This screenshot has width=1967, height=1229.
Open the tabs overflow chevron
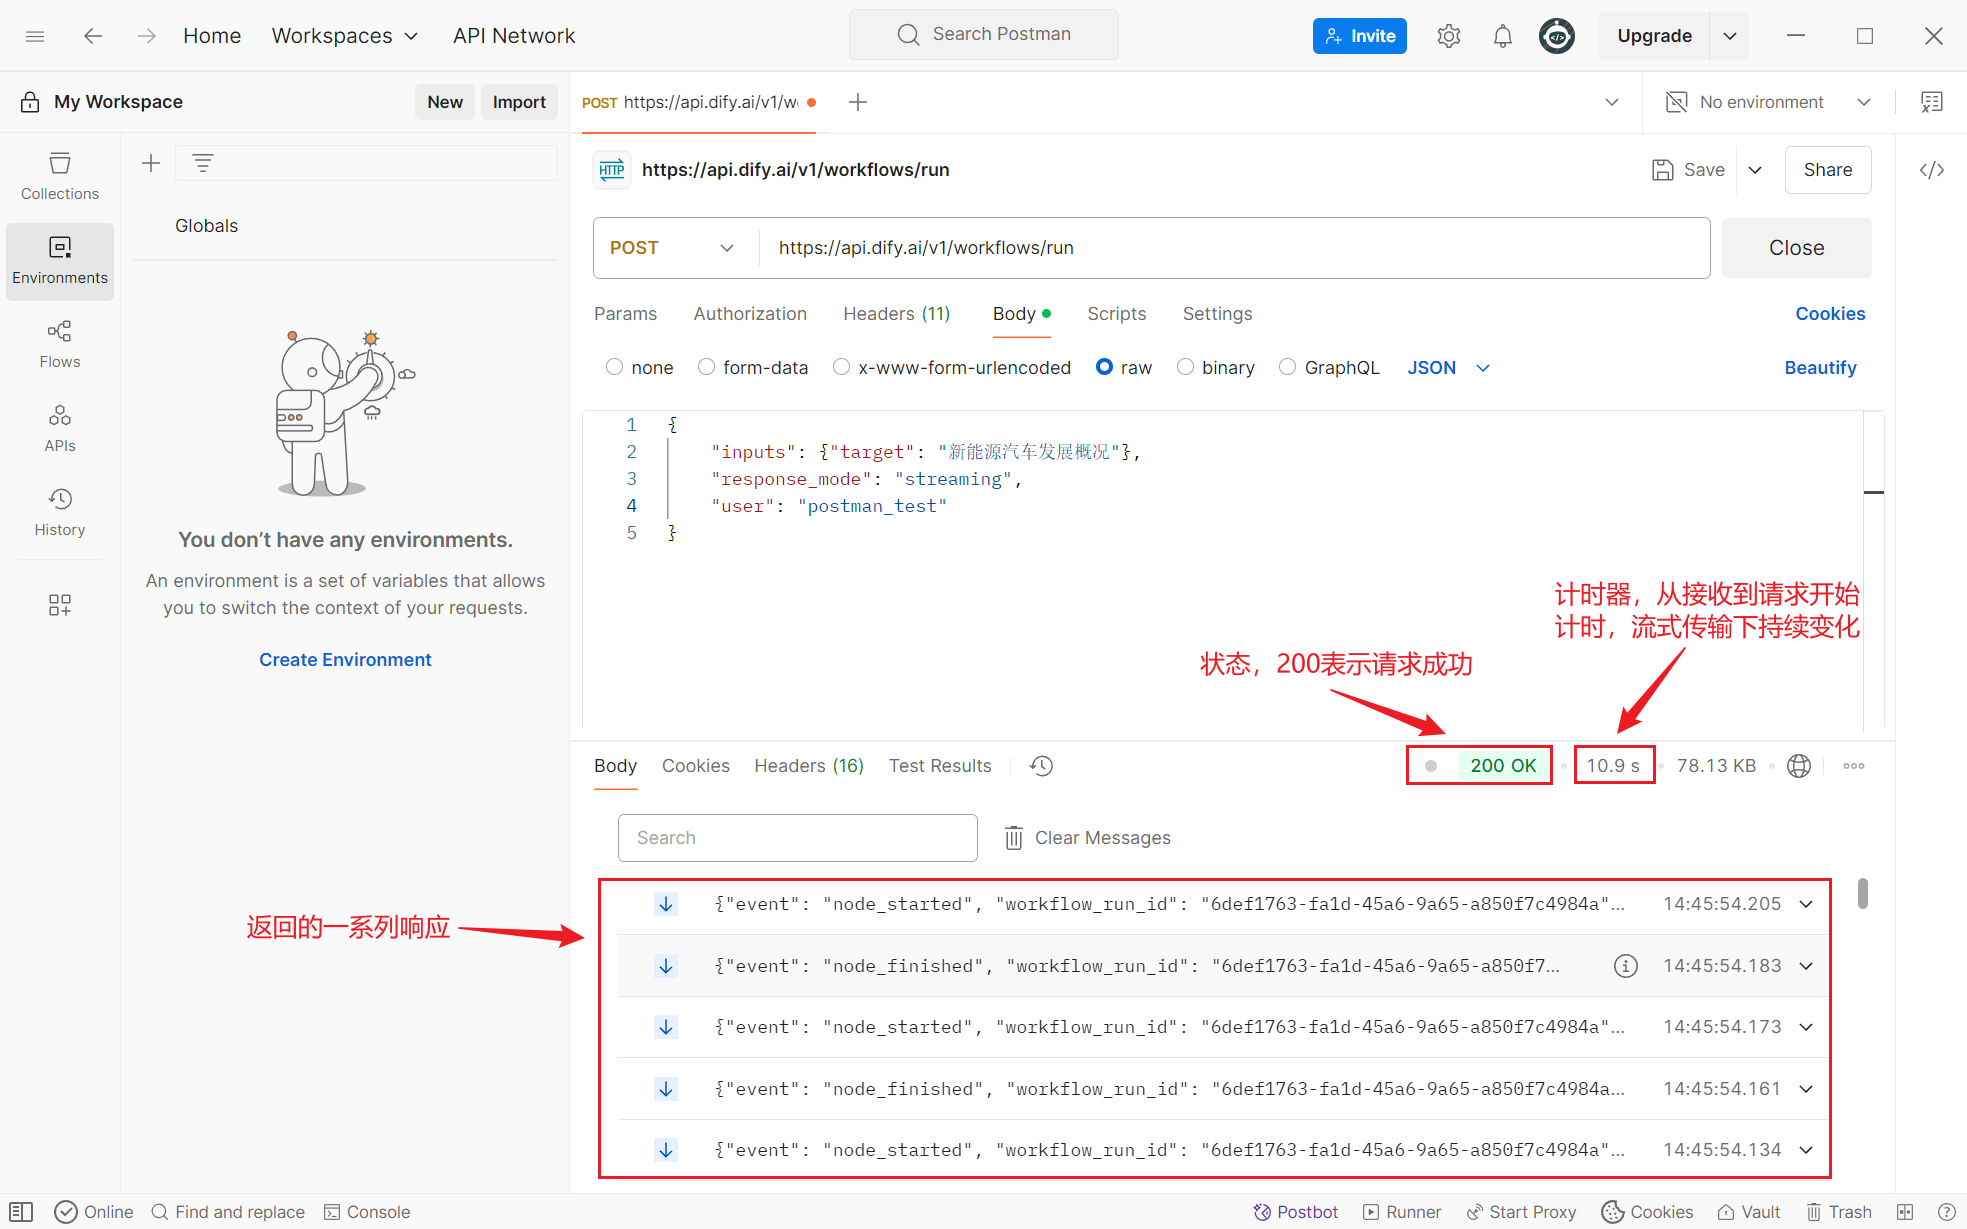(x=1612, y=102)
